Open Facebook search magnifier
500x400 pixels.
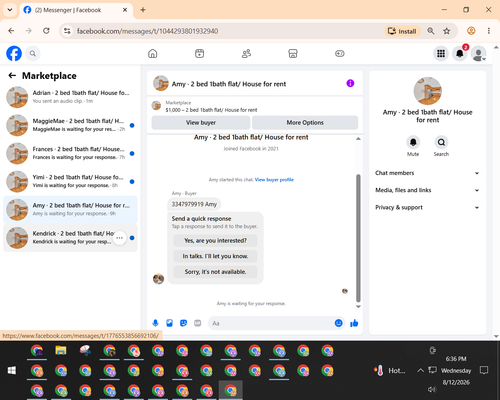tap(33, 53)
